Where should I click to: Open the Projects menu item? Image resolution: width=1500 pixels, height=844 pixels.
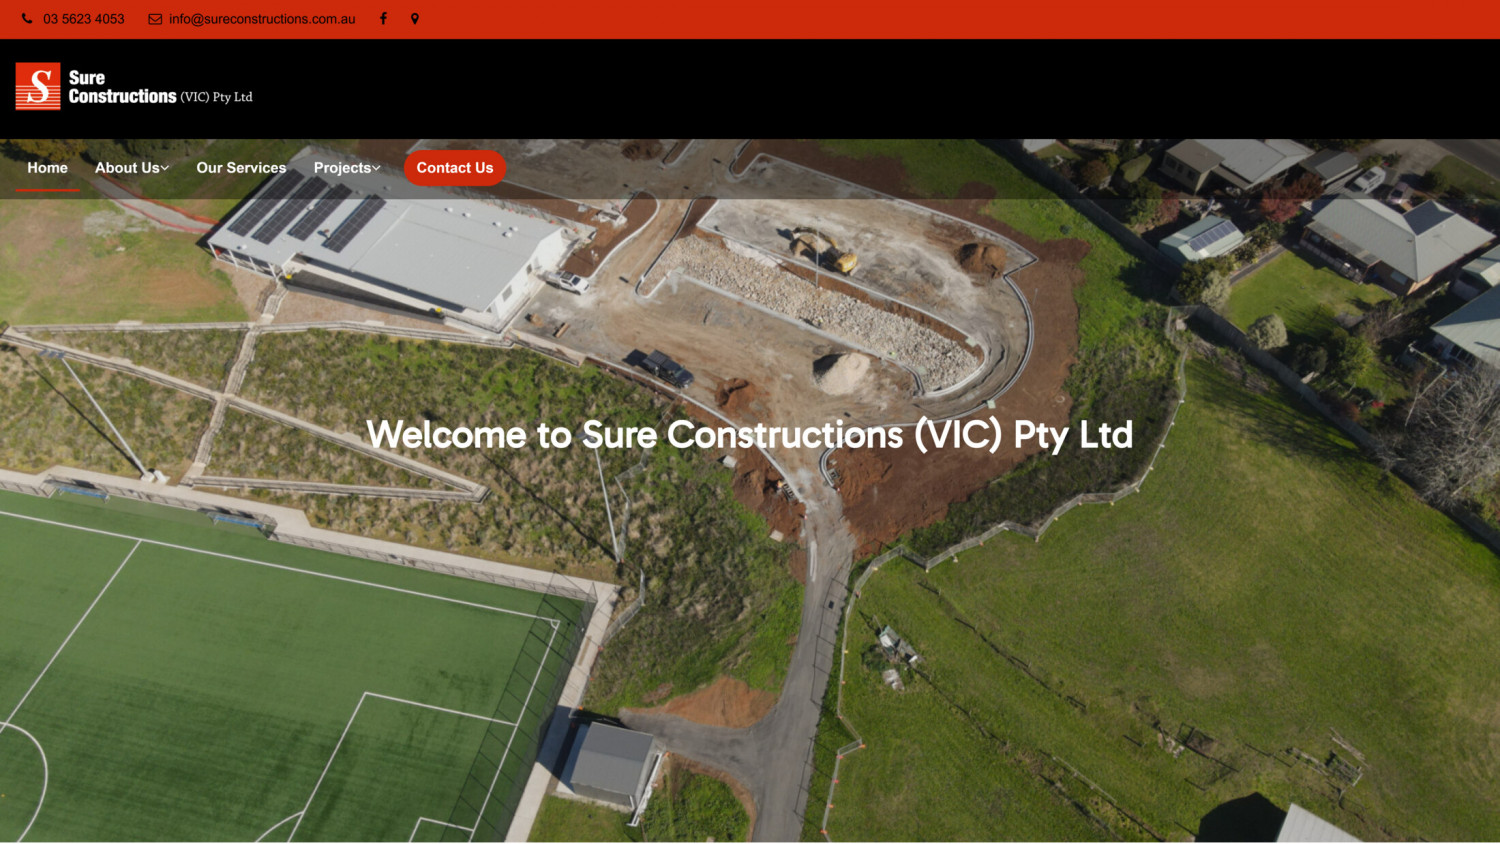click(342, 168)
